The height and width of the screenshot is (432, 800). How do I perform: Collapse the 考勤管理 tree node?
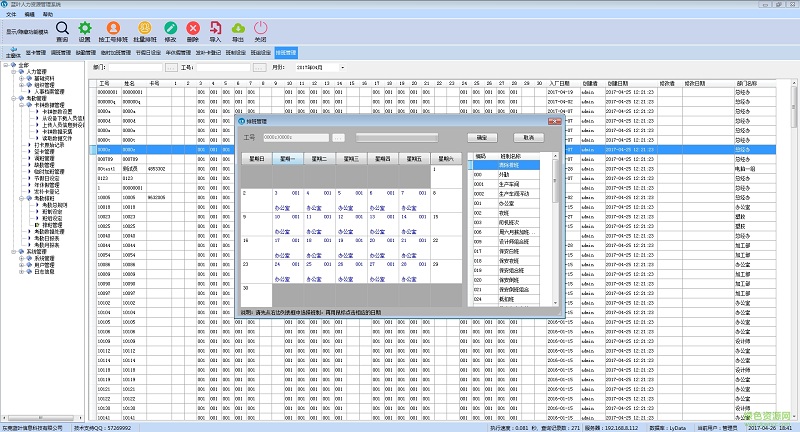coord(14,97)
